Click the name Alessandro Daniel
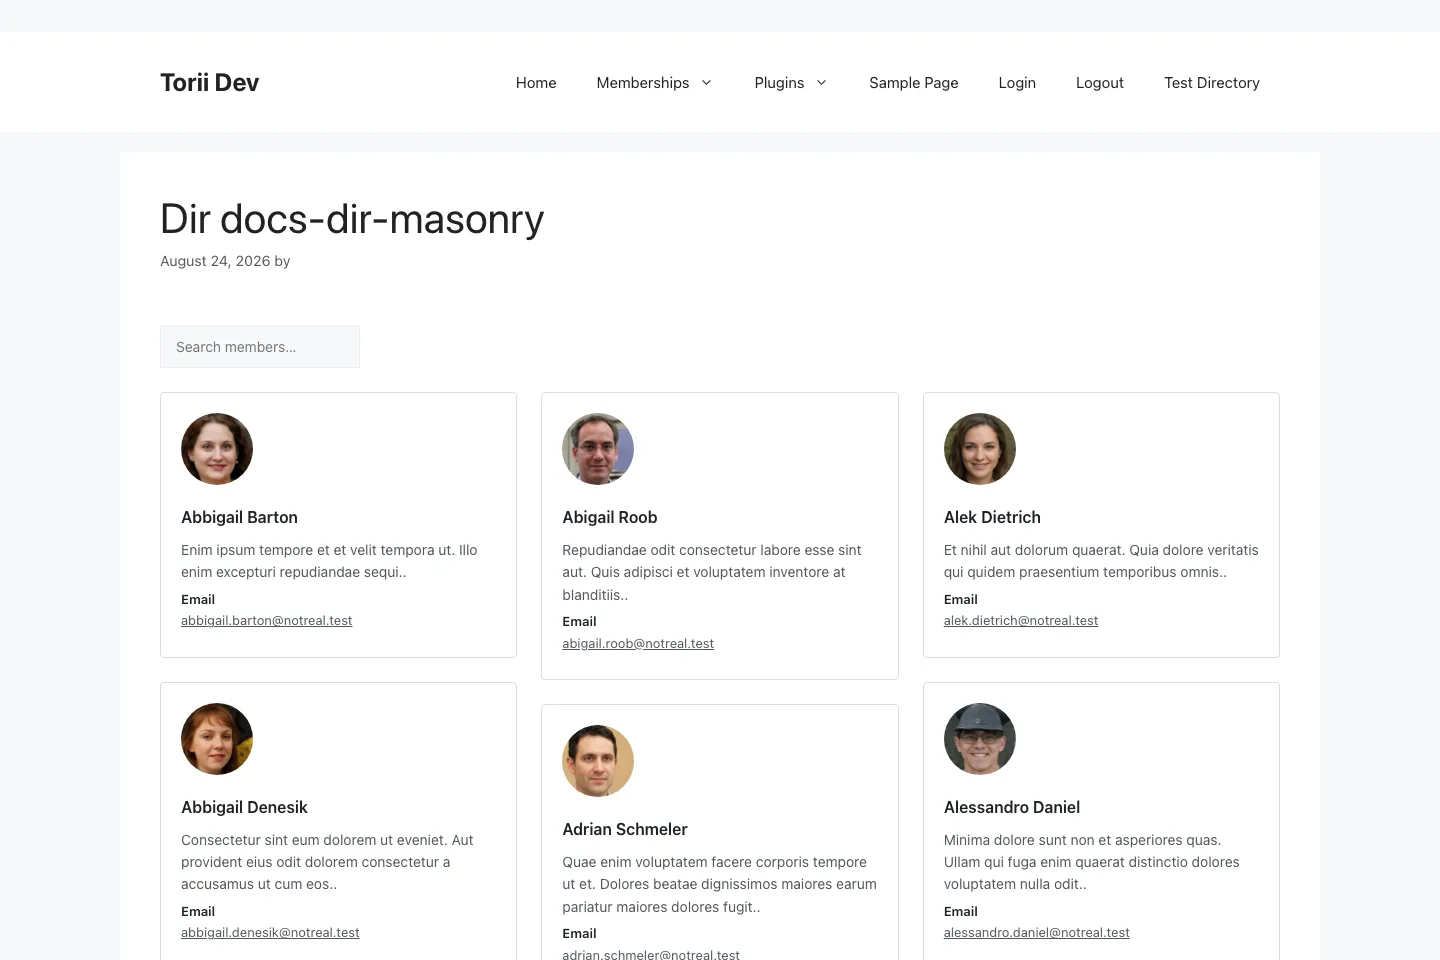This screenshot has width=1440, height=960. pyautogui.click(x=1012, y=807)
